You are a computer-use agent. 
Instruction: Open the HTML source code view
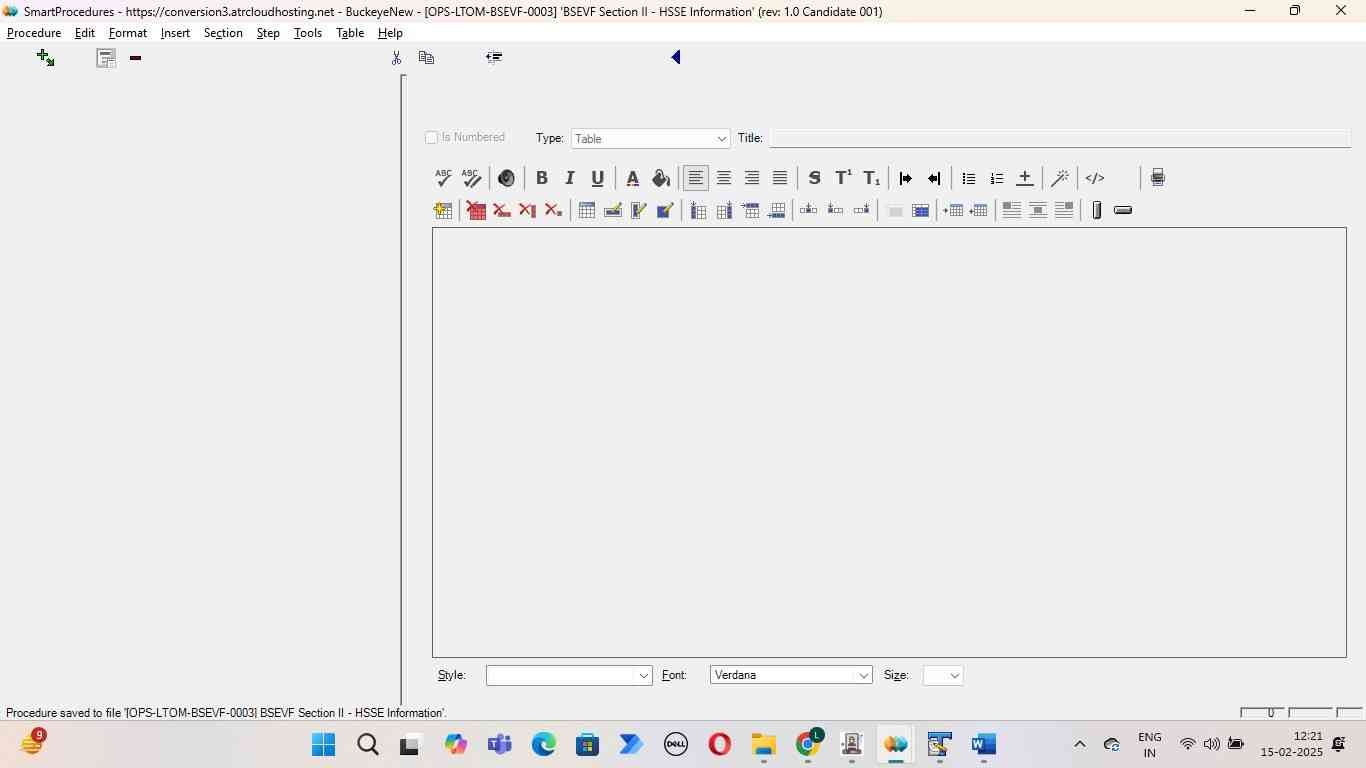point(1095,178)
